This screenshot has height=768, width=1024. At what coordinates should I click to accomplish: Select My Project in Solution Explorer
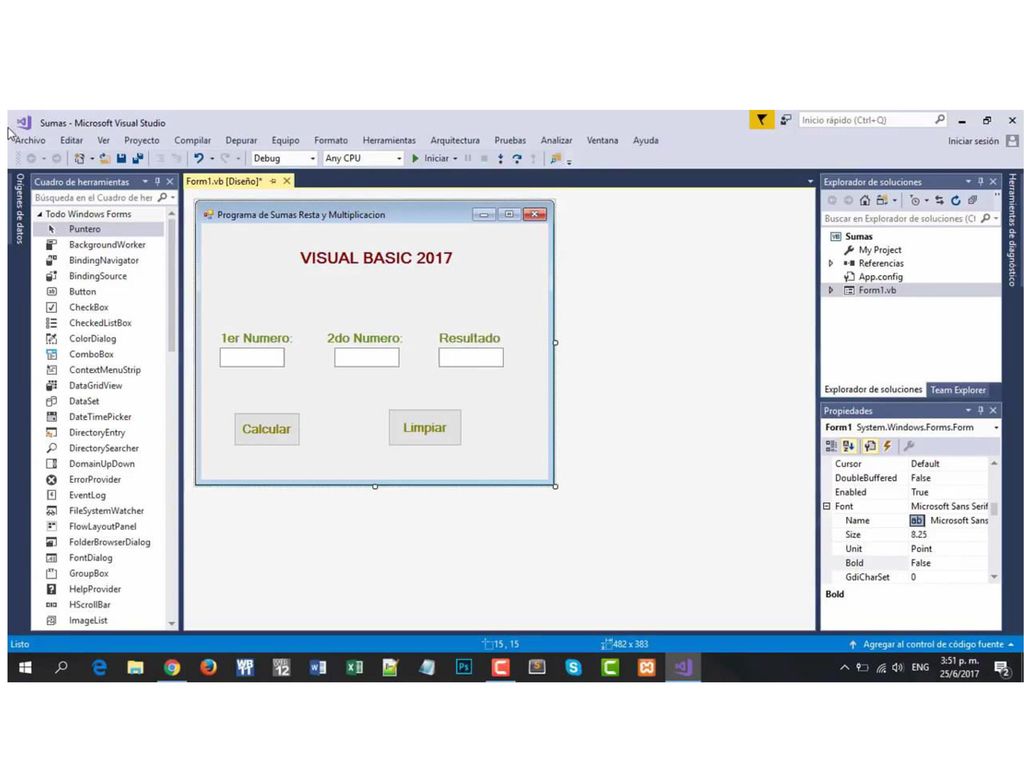pos(880,250)
